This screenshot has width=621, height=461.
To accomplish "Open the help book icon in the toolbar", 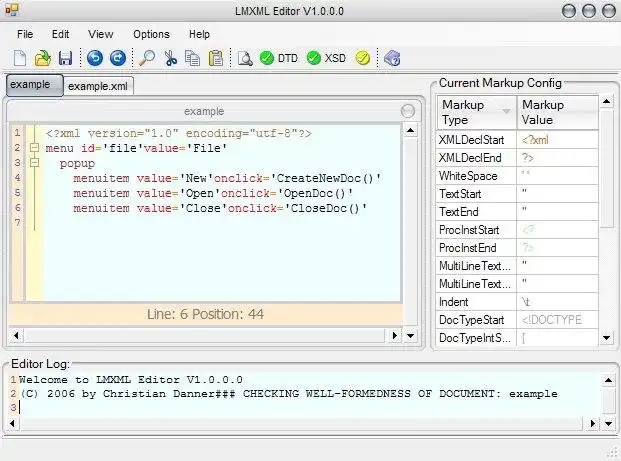I will click(x=392, y=58).
